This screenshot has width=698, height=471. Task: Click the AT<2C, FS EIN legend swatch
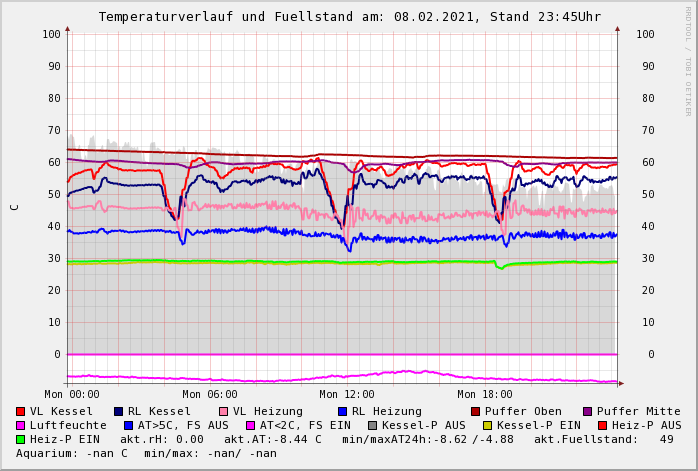coord(250,426)
